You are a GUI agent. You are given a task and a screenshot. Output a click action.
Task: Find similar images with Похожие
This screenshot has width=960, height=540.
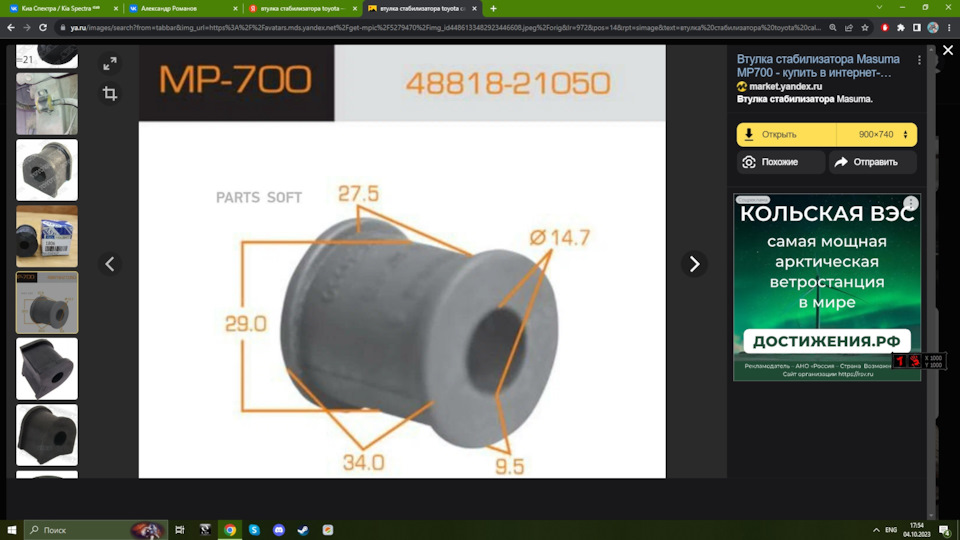click(x=781, y=162)
